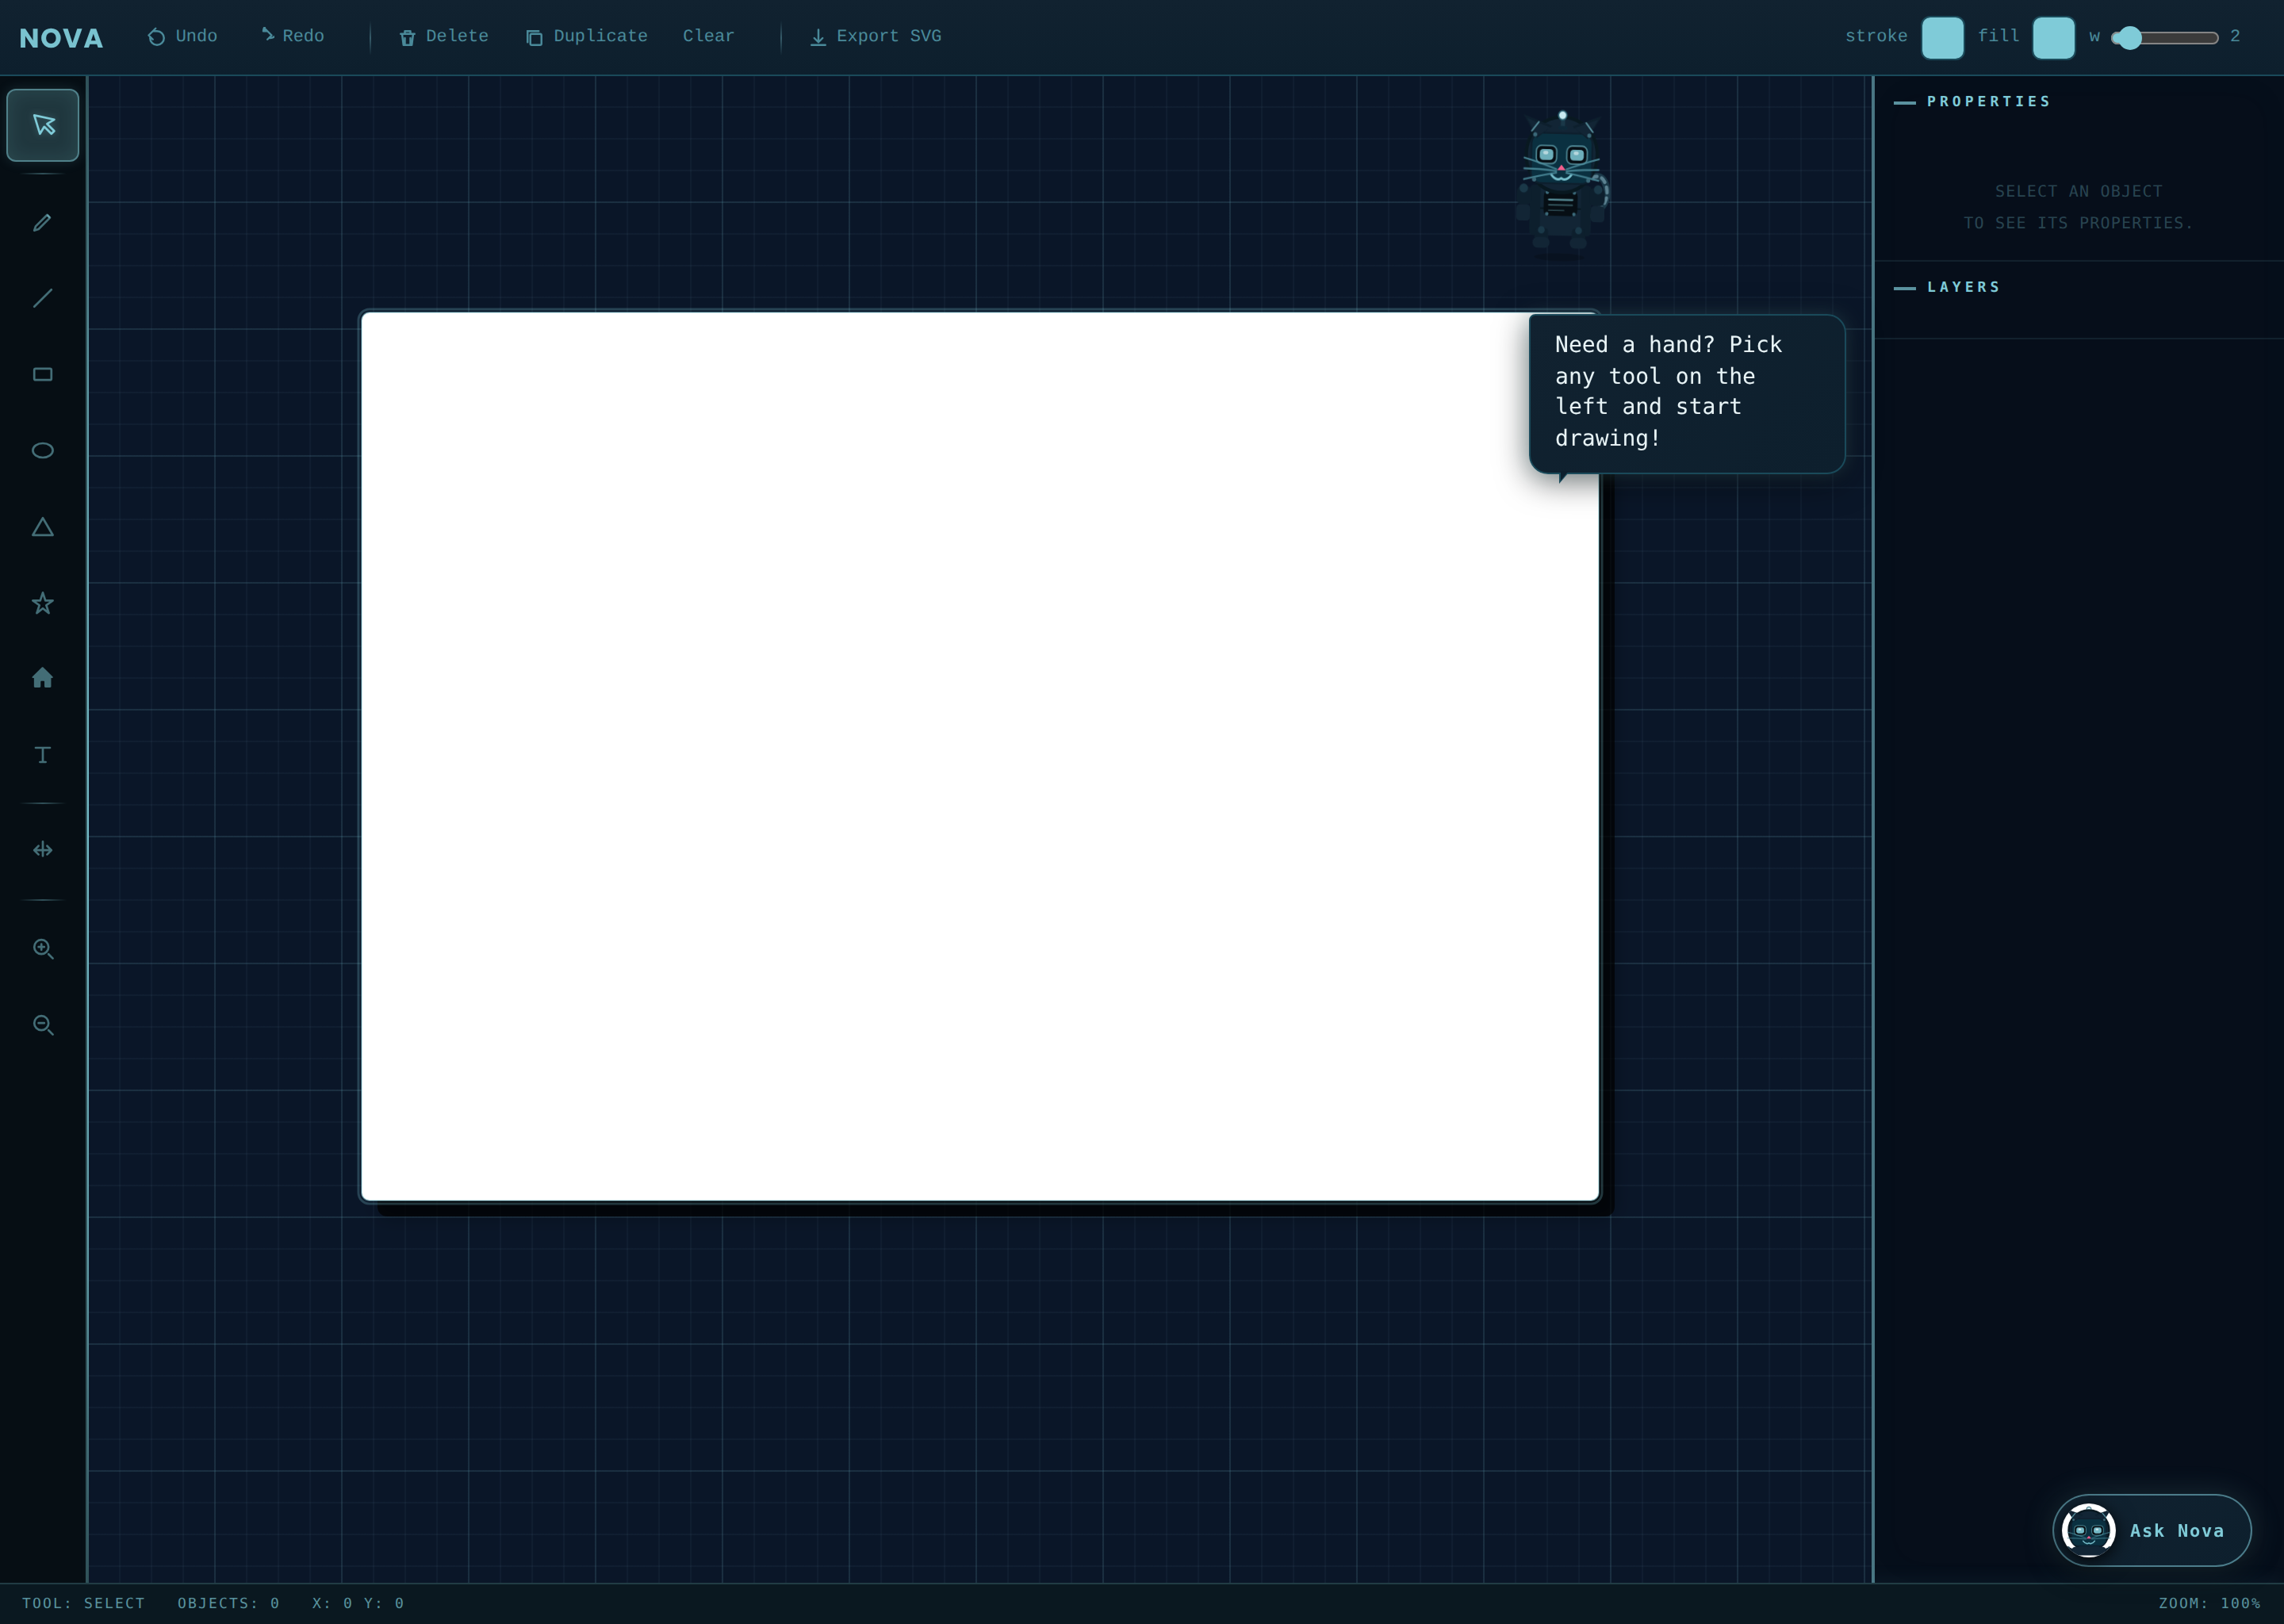Click the Clear button
This screenshot has width=2284, height=1624.
(x=708, y=37)
